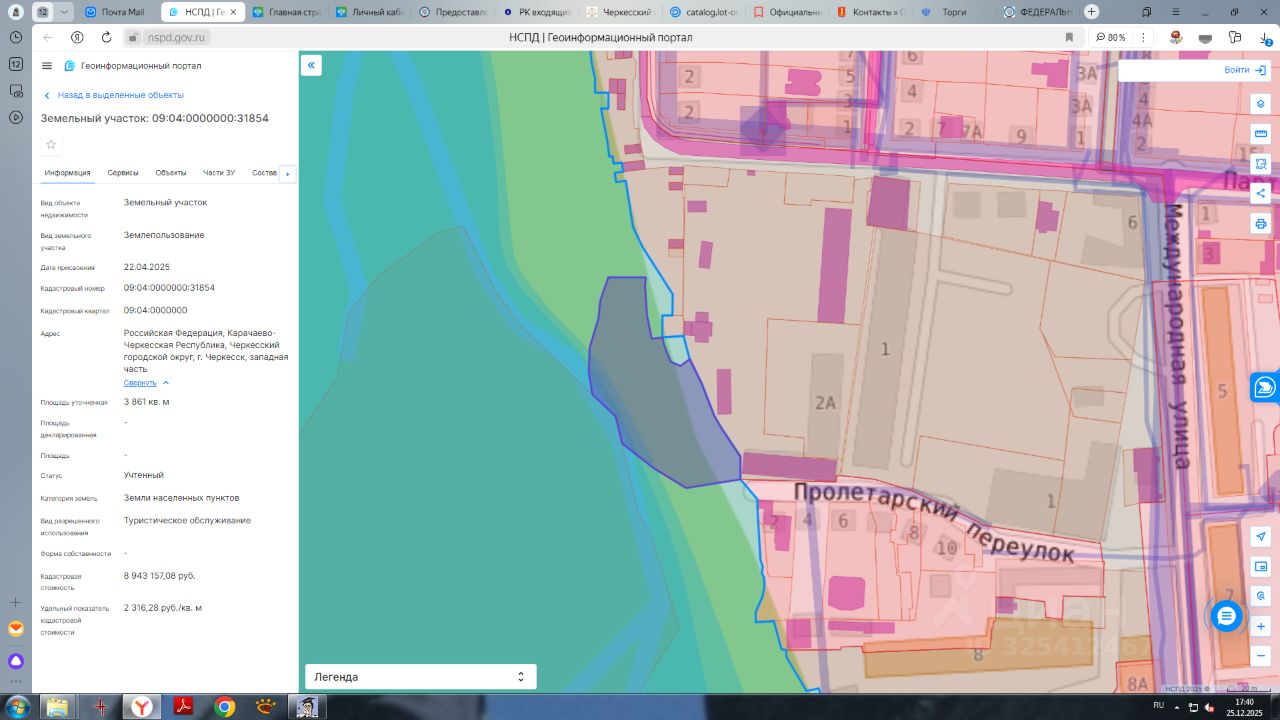This screenshot has width=1280, height=720.
Task: Collapse the left info panel with double chevron
Action: pos(311,65)
